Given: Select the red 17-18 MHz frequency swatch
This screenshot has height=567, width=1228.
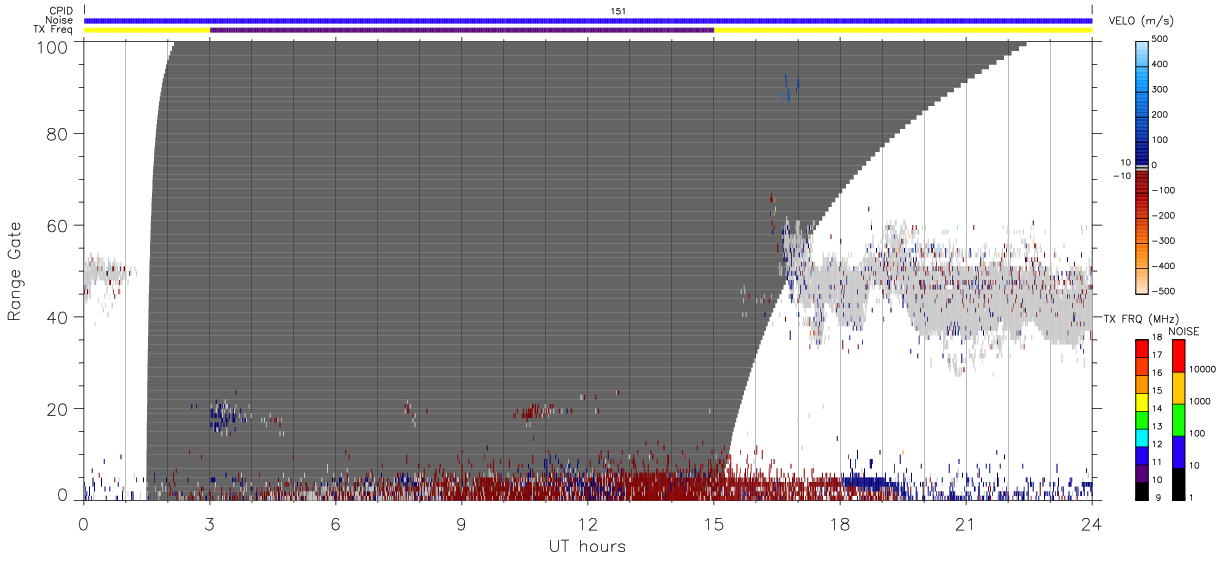Looking at the screenshot, I should pyautogui.click(x=1141, y=349).
